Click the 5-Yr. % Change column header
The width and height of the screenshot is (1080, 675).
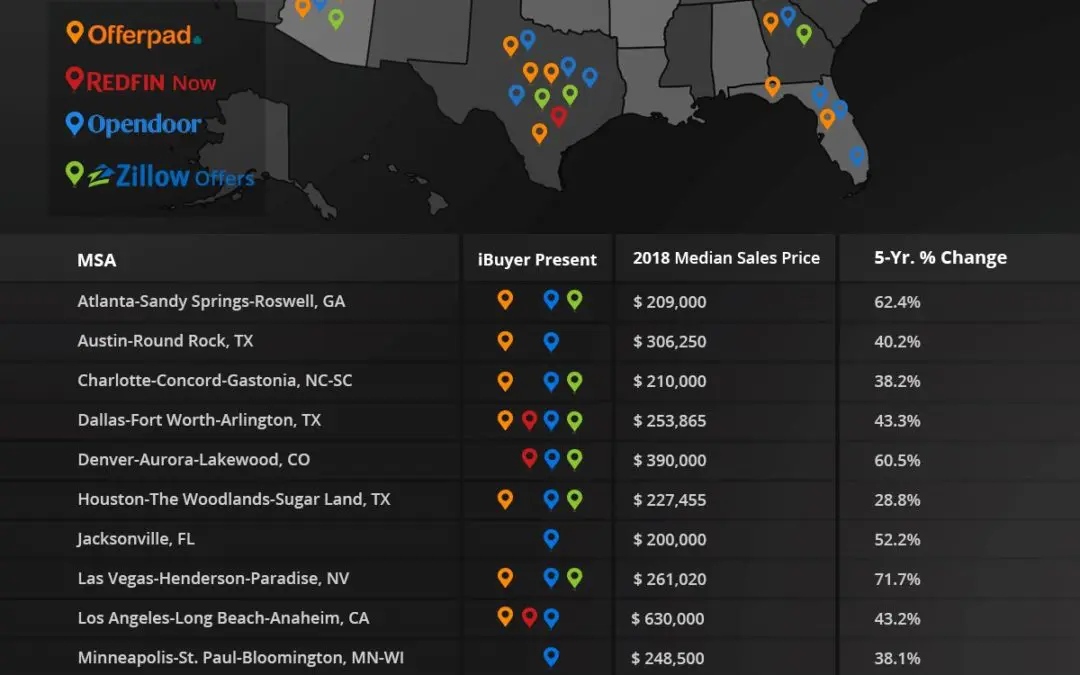tap(940, 258)
